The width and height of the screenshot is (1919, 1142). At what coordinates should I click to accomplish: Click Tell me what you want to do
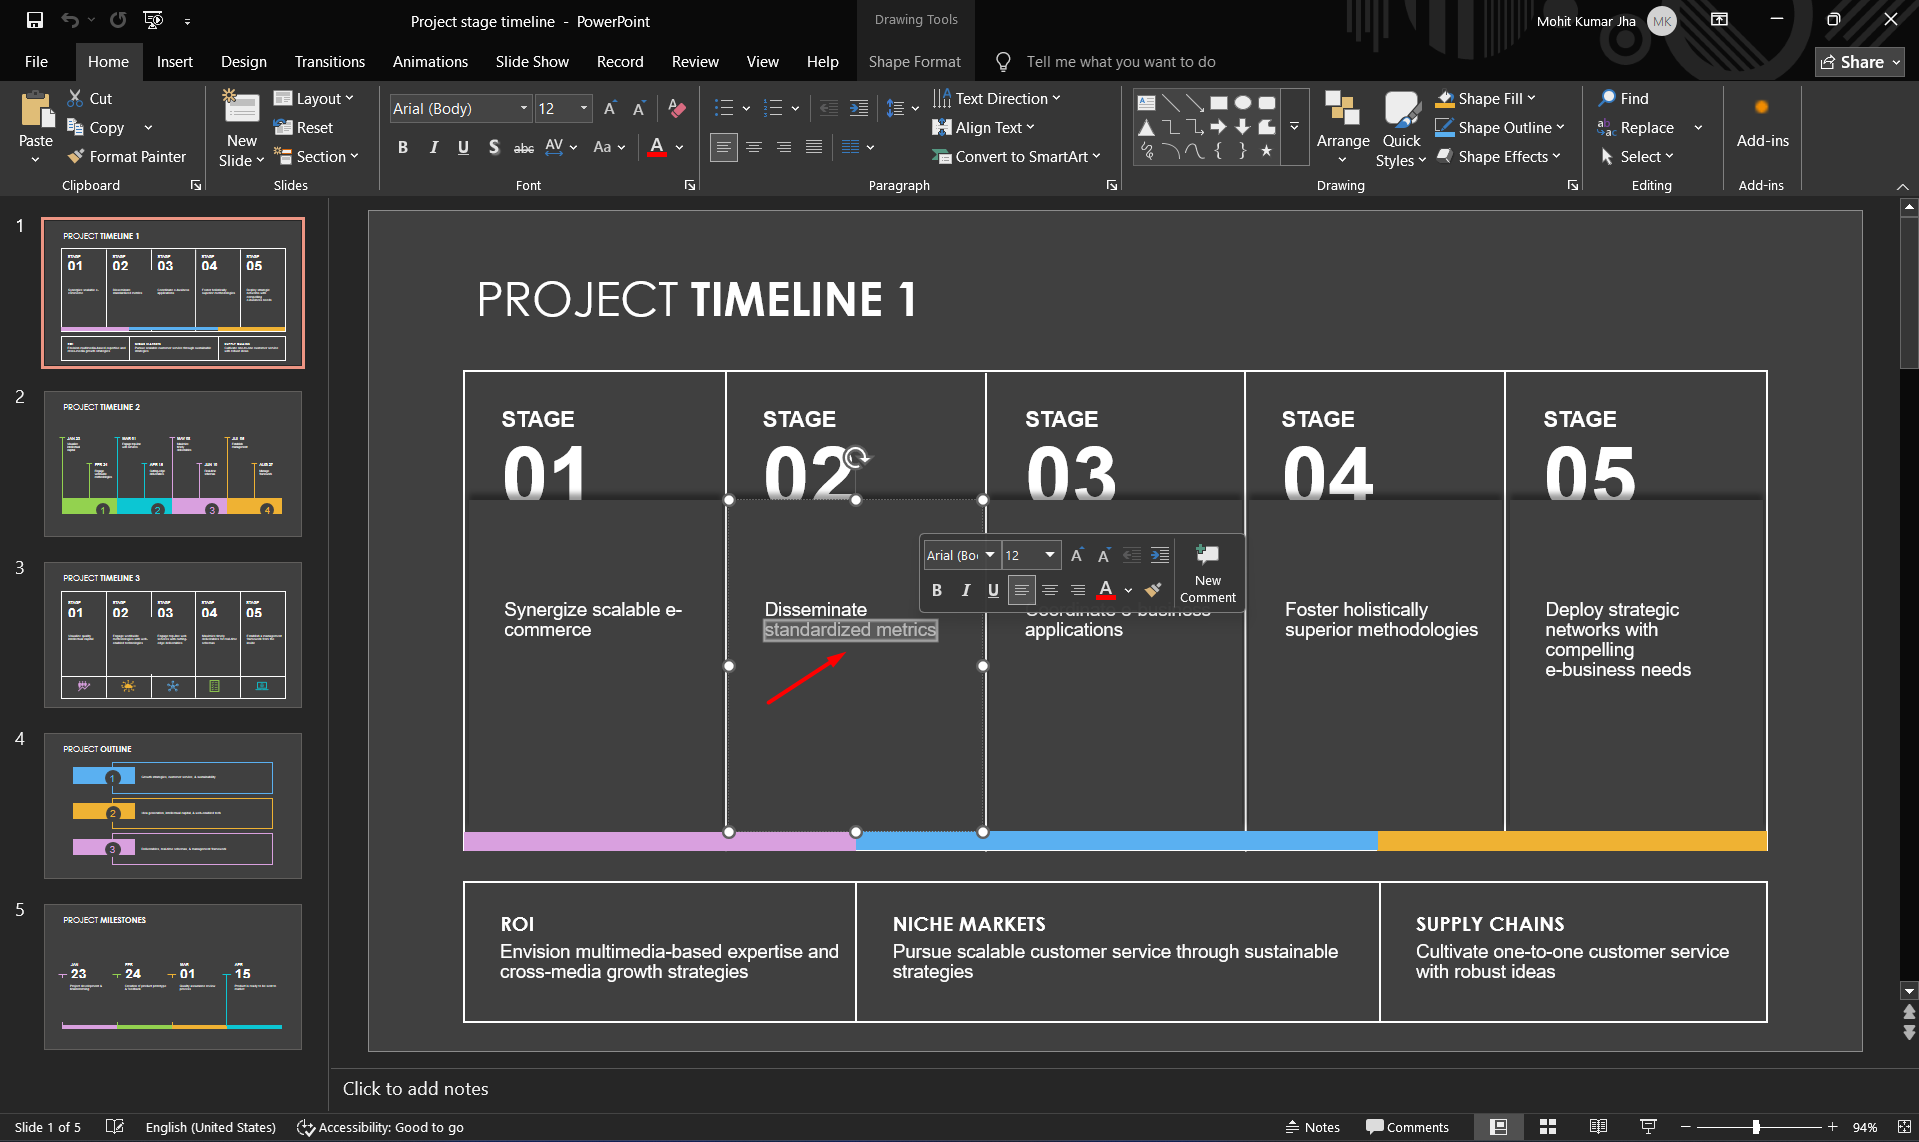click(1120, 62)
